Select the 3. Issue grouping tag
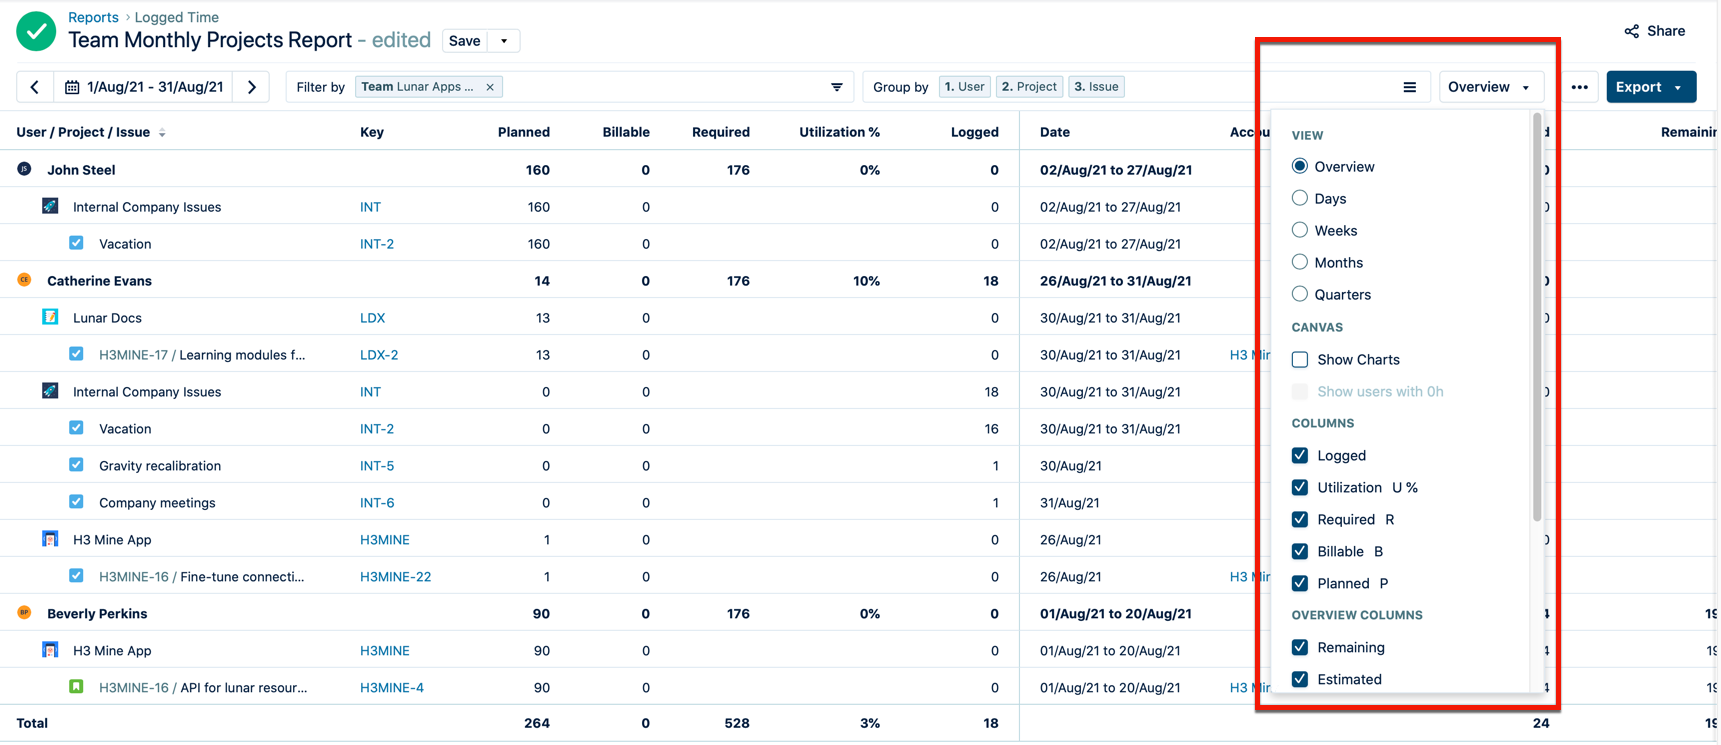Image resolution: width=1721 pixels, height=745 pixels. coord(1096,87)
